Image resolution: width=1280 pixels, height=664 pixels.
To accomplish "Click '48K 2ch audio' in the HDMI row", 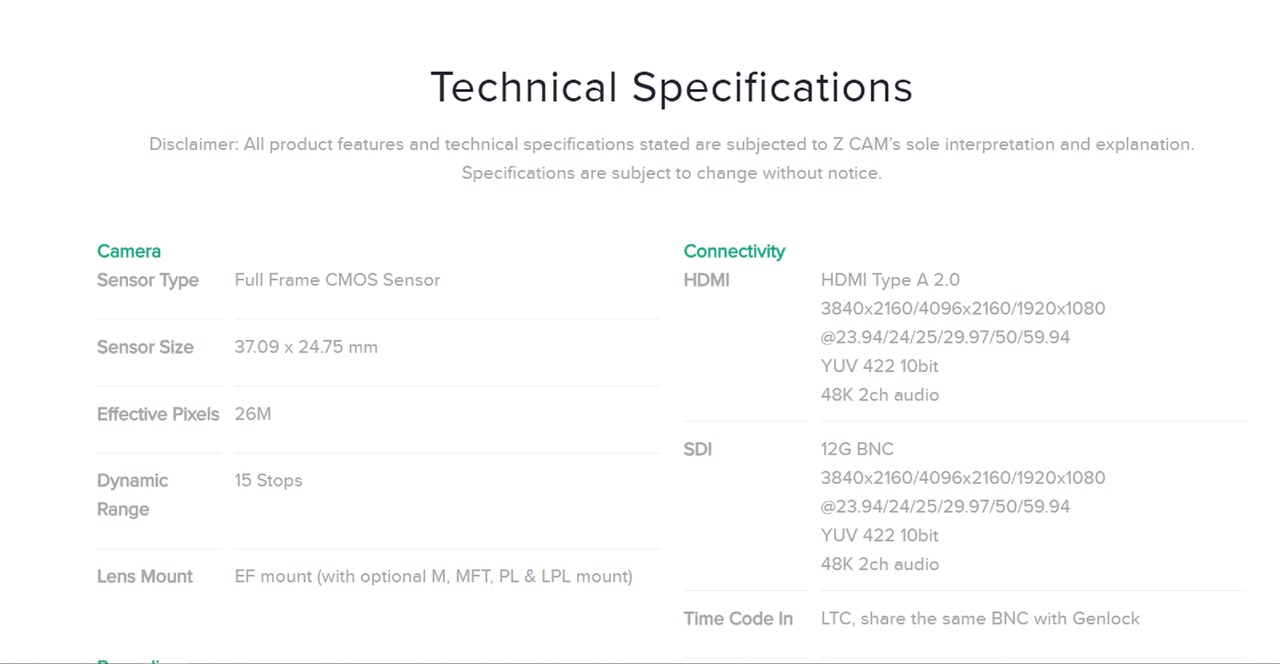I will coord(880,395).
